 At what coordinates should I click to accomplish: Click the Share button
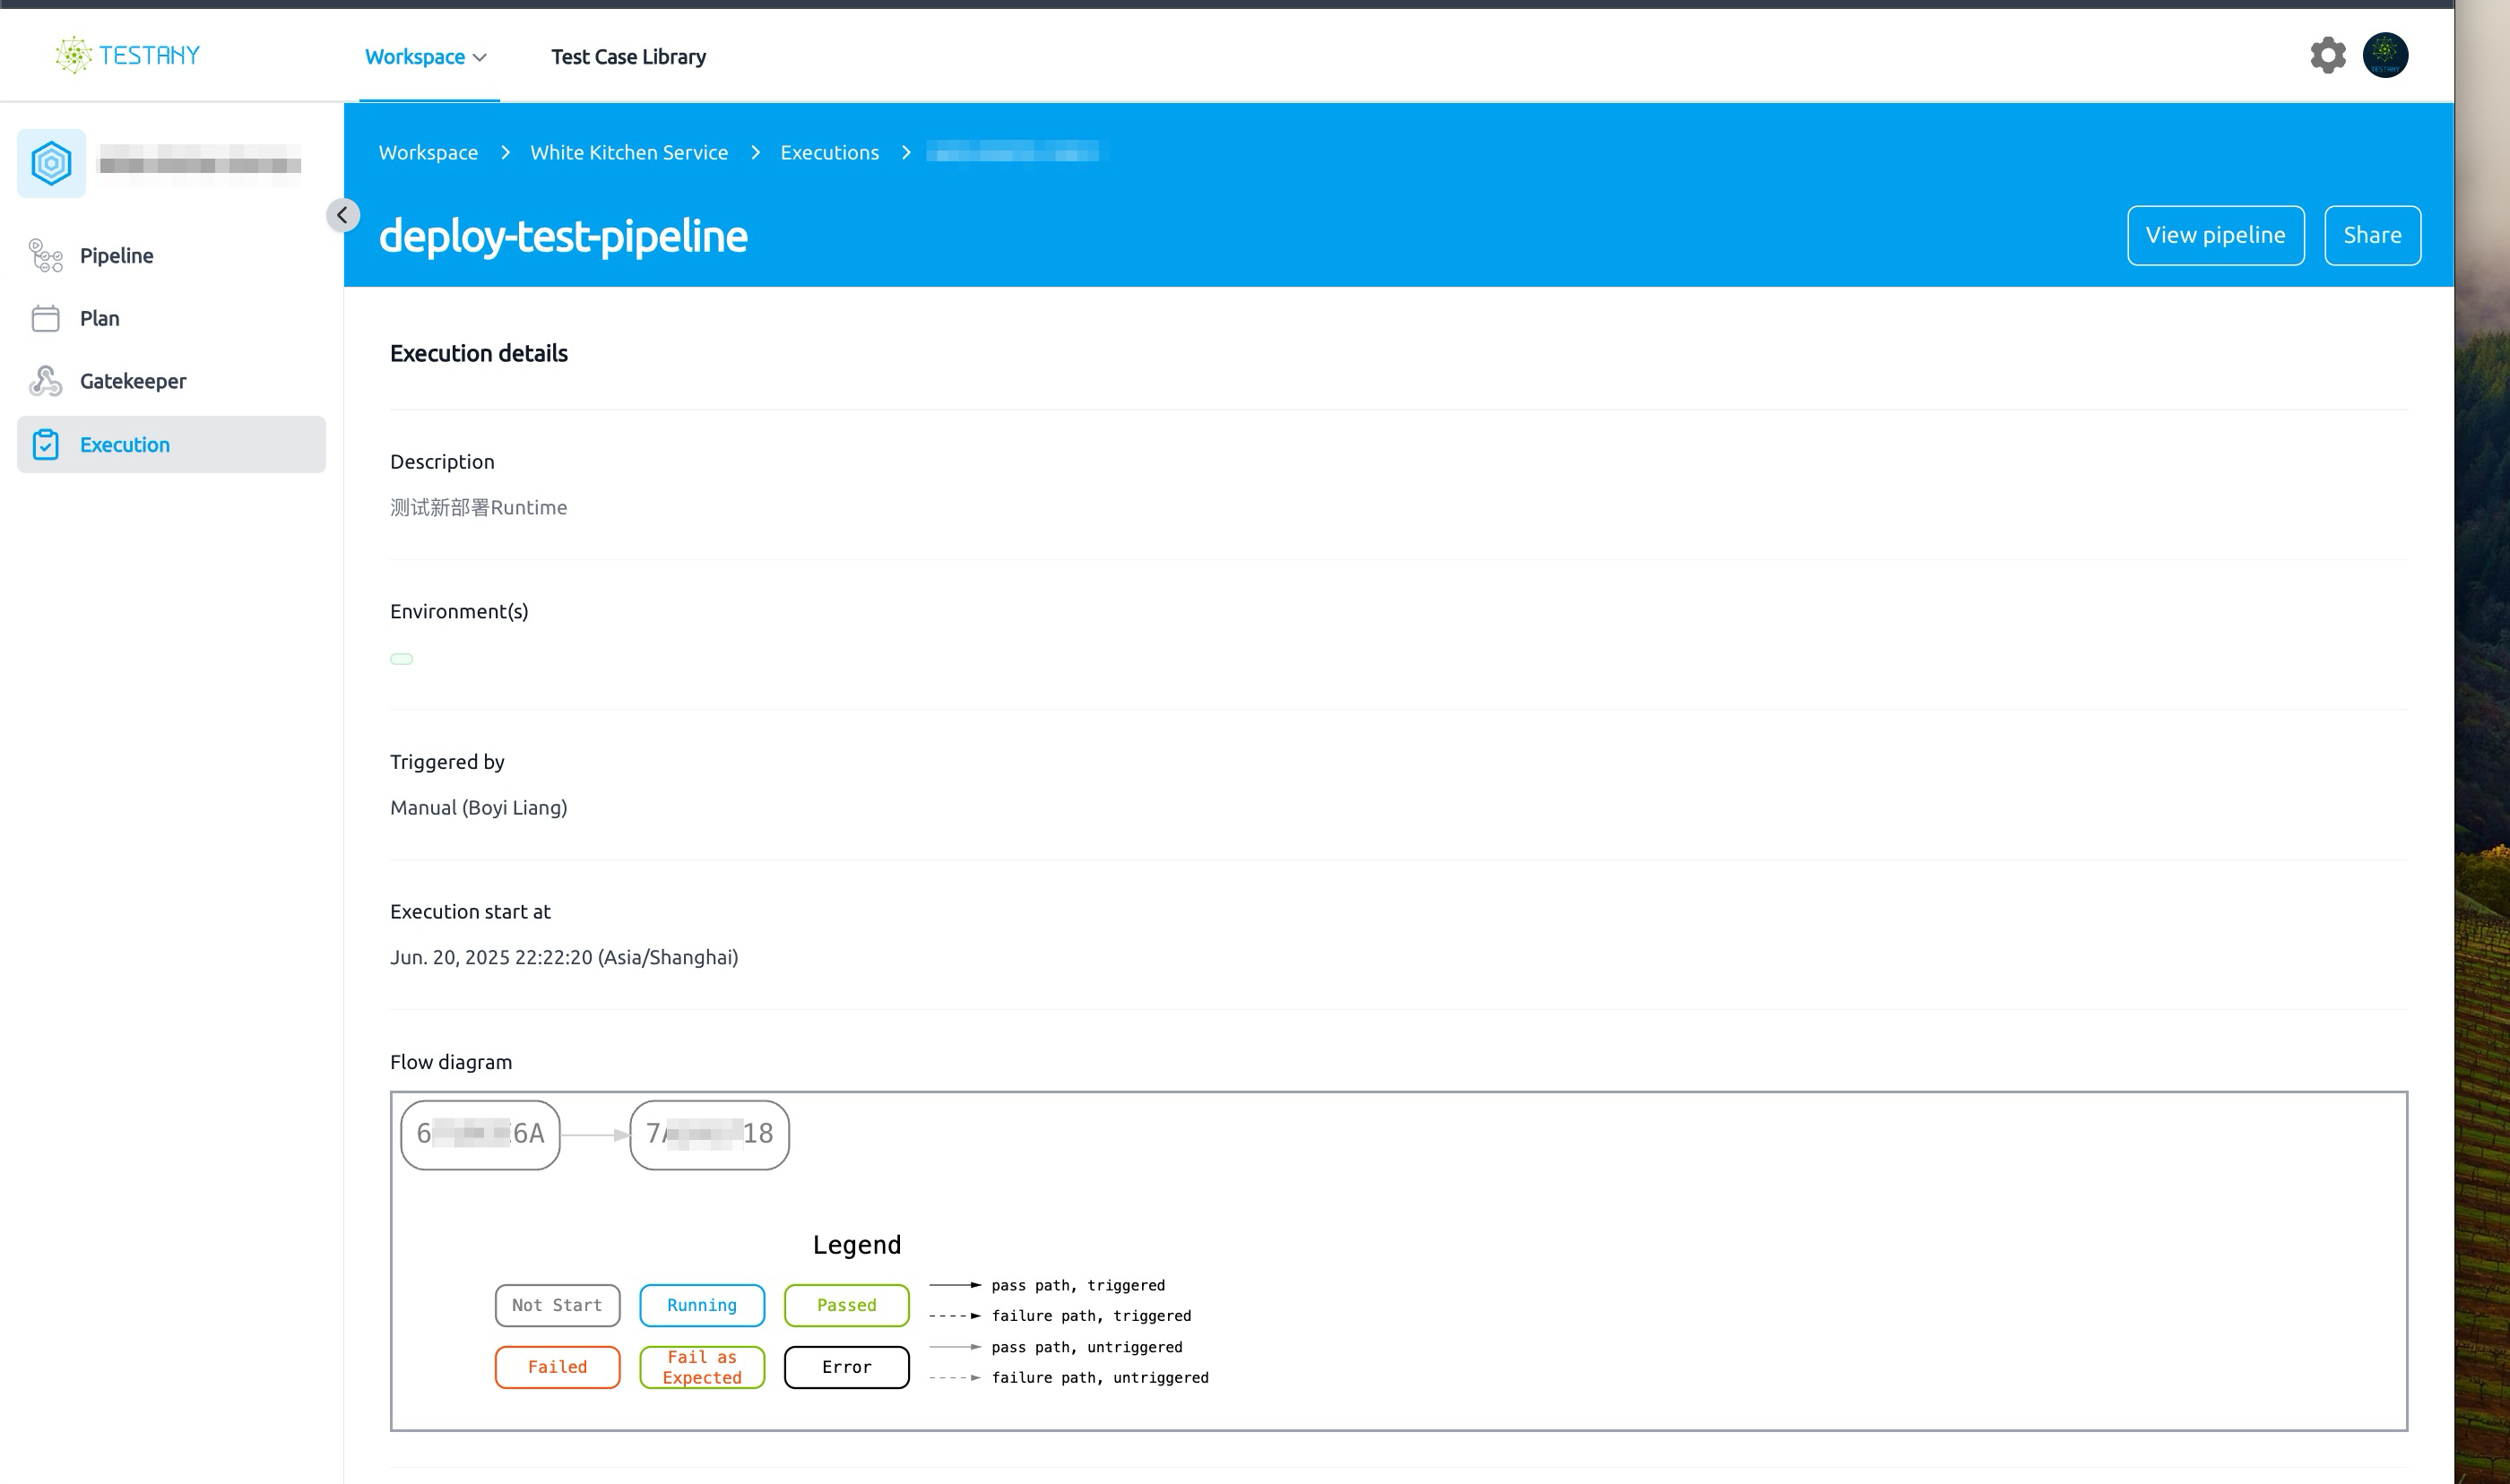(2372, 236)
